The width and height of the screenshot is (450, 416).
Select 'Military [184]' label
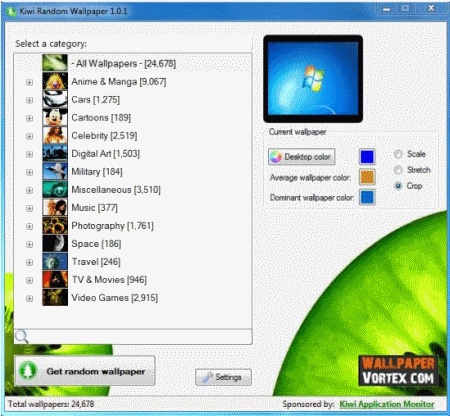pos(97,172)
